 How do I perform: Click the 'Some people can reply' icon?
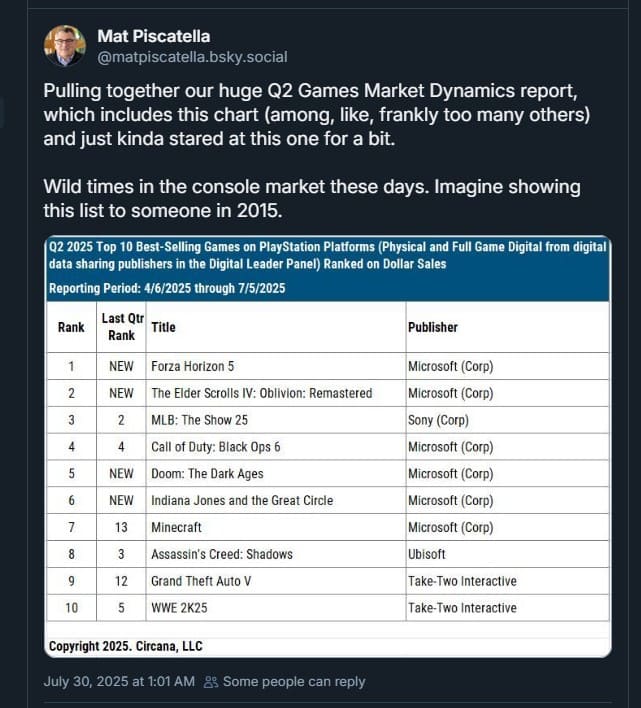211,681
